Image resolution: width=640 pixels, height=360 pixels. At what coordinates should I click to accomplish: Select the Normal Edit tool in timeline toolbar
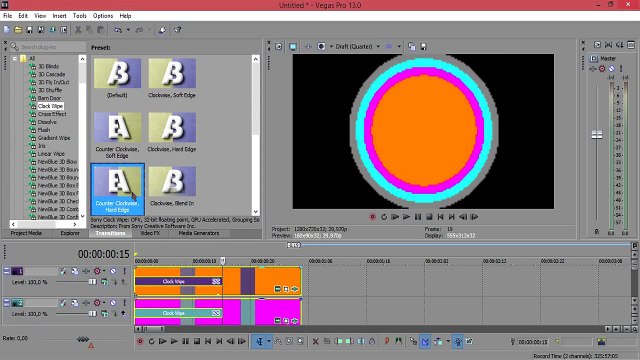pos(260,341)
